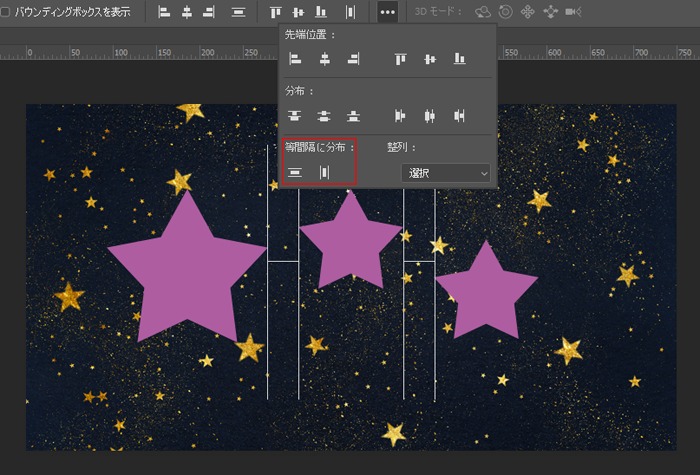
Task: Align right edges under 先端位置 in popup
Action: [354, 58]
